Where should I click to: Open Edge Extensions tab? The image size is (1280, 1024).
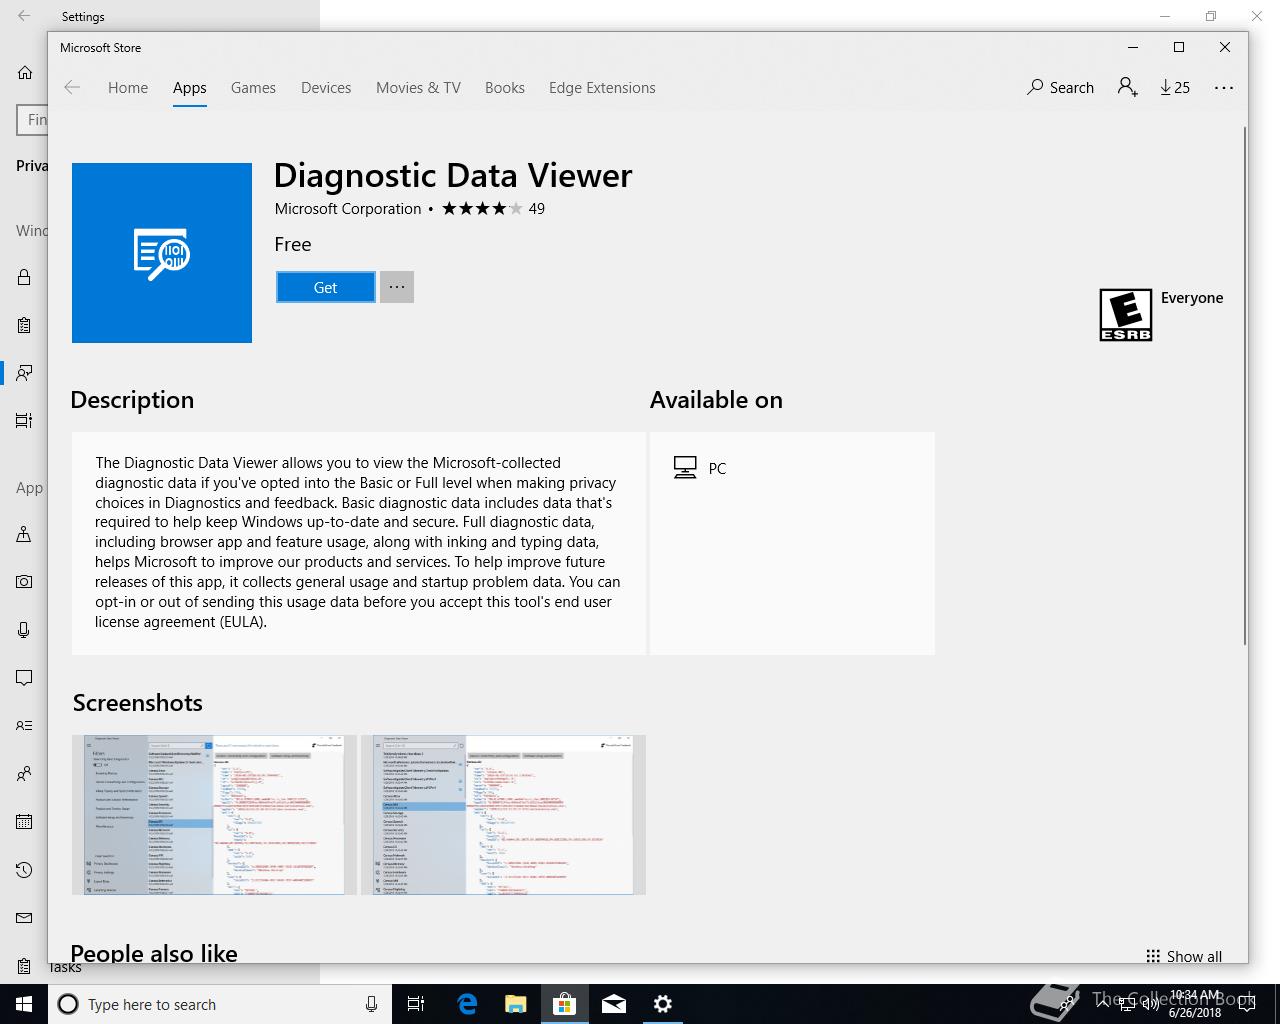point(602,88)
